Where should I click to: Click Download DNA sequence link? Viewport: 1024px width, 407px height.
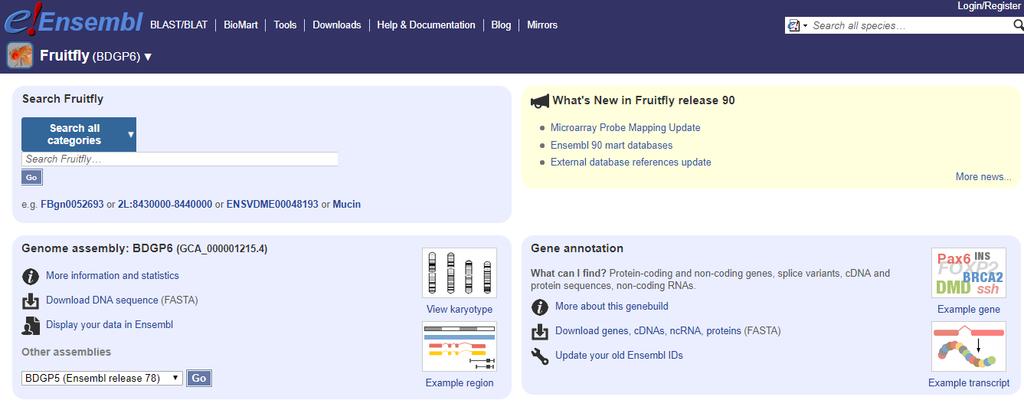tap(102, 300)
